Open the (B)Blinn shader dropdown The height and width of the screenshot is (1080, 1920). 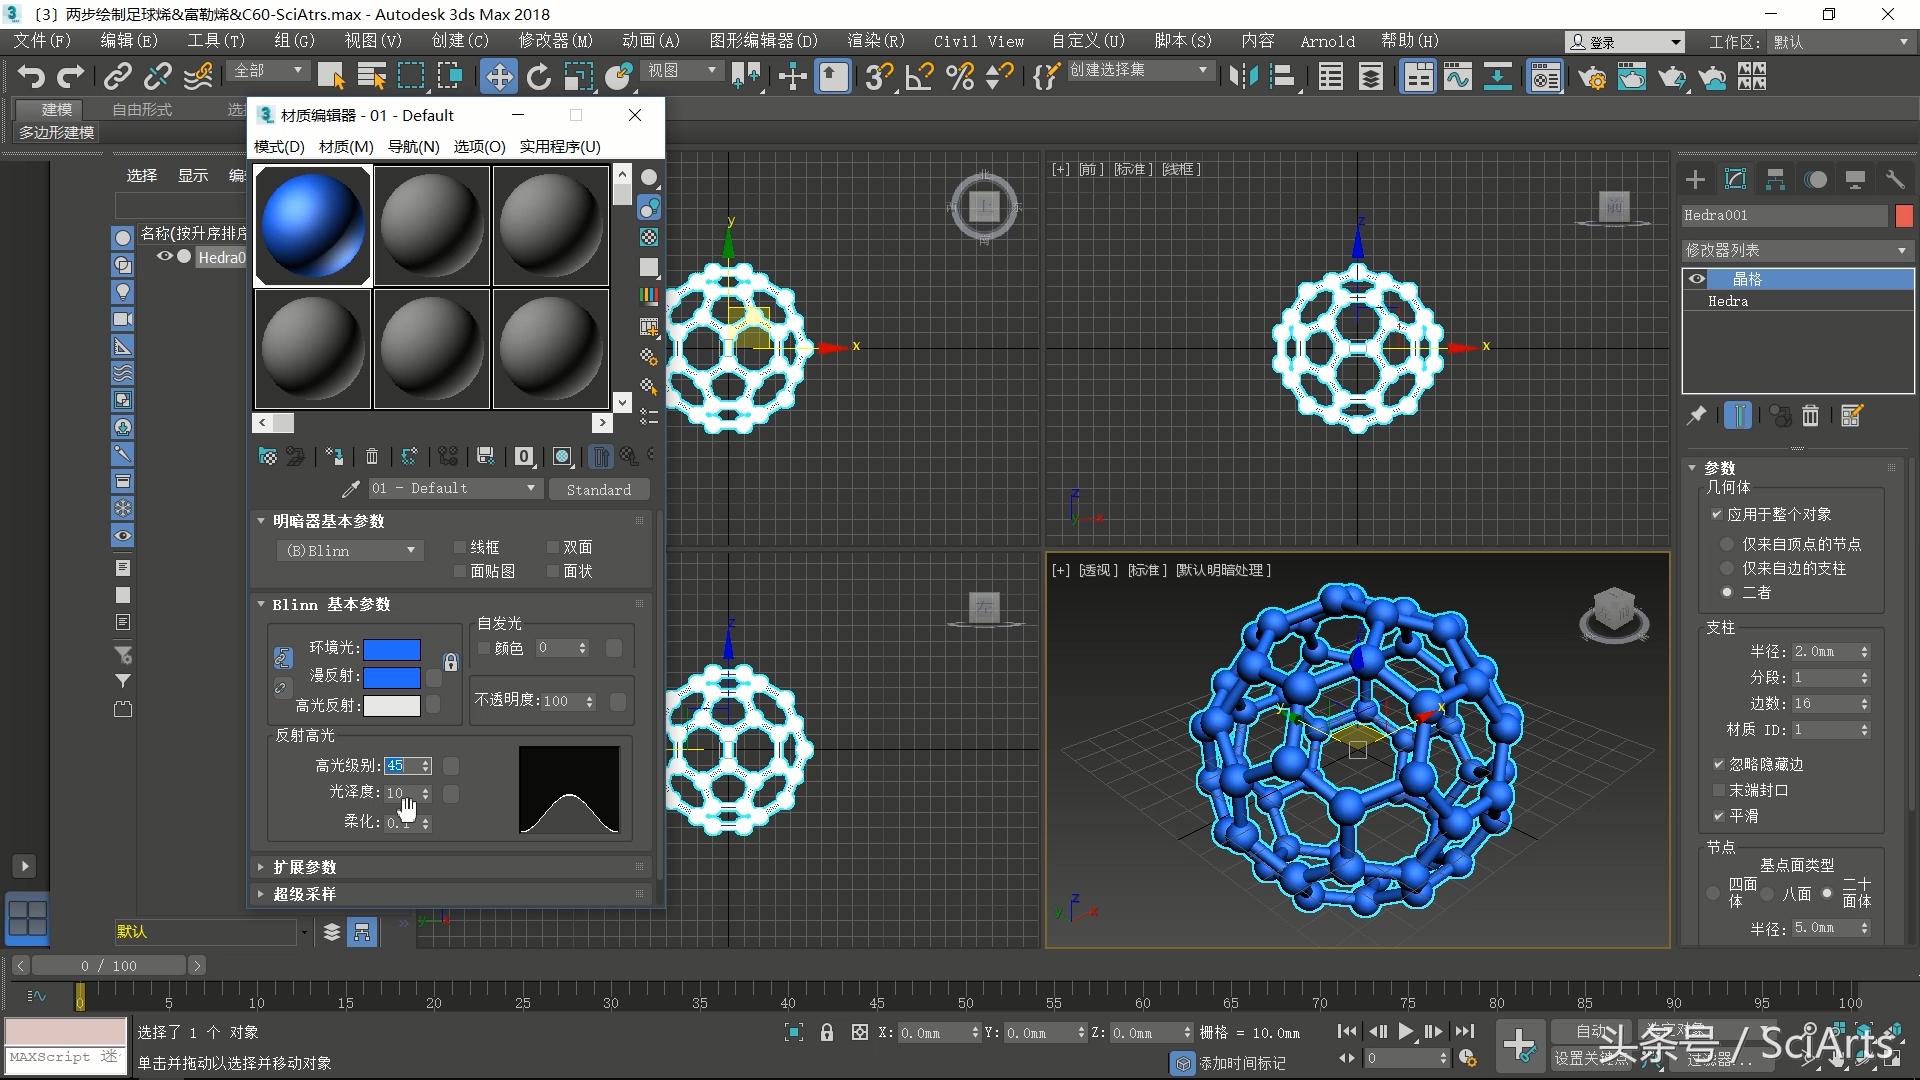click(x=349, y=550)
